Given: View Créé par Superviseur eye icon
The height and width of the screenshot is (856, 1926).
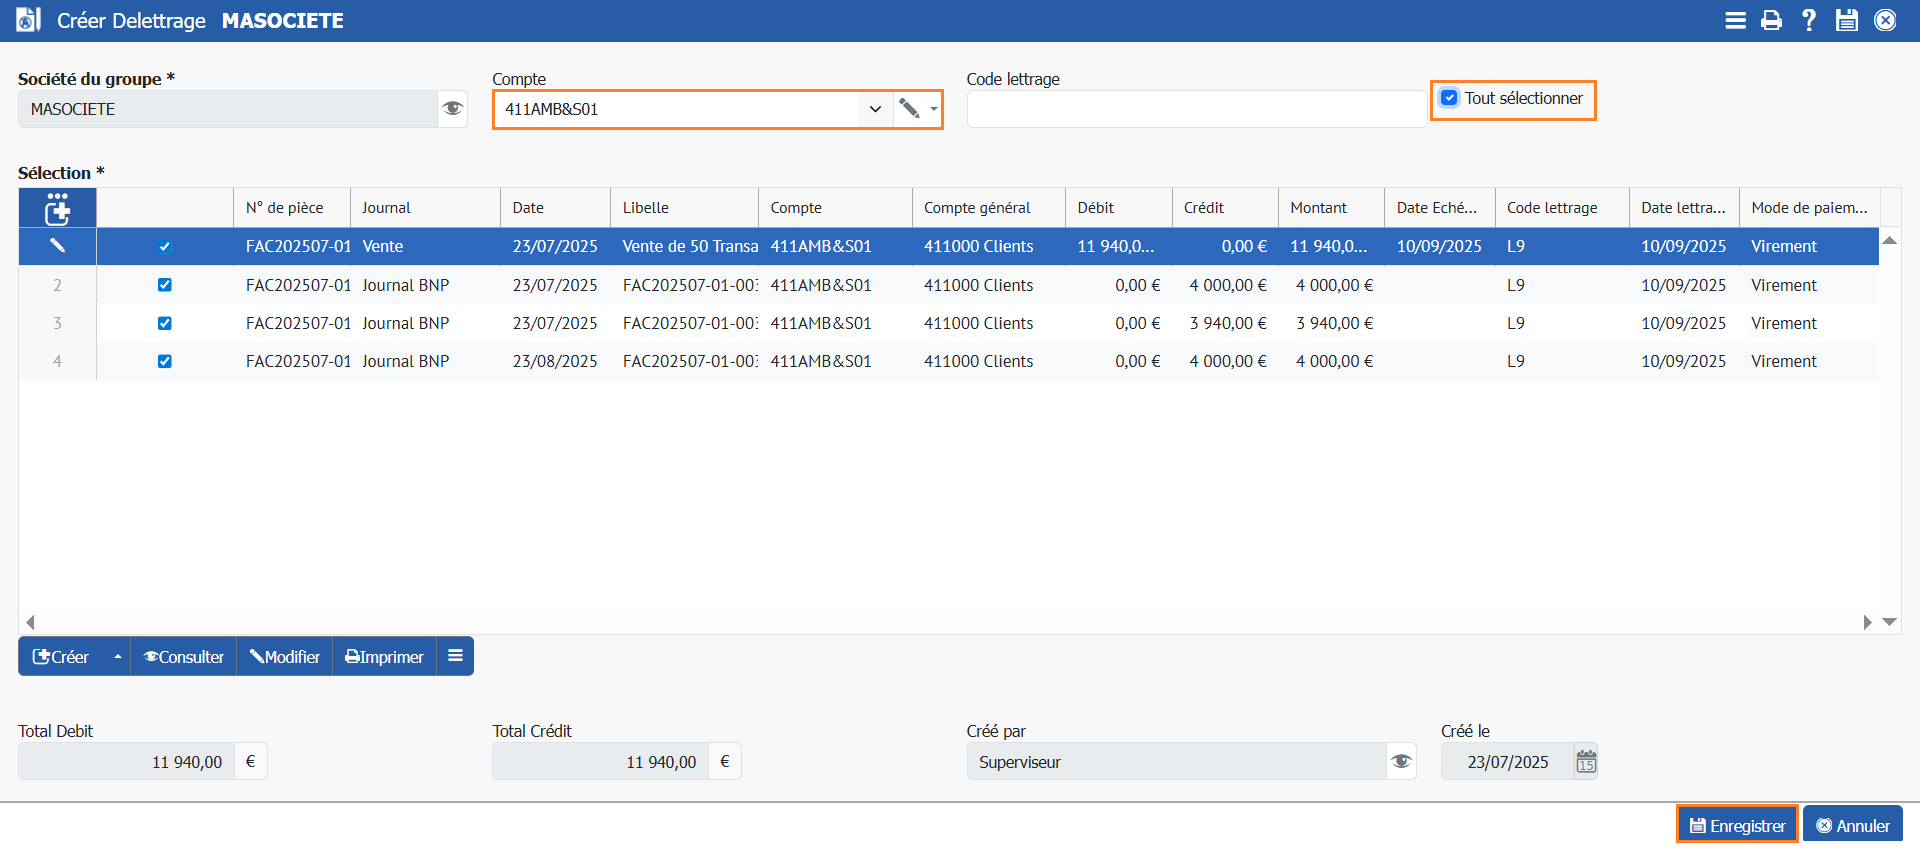Looking at the screenshot, I should (x=1401, y=762).
